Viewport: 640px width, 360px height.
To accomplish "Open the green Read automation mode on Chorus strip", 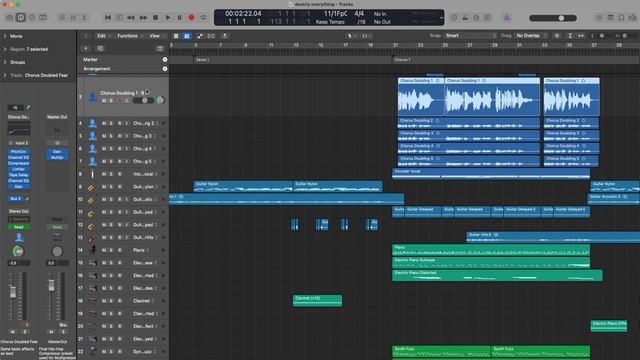I will pyautogui.click(x=19, y=227).
